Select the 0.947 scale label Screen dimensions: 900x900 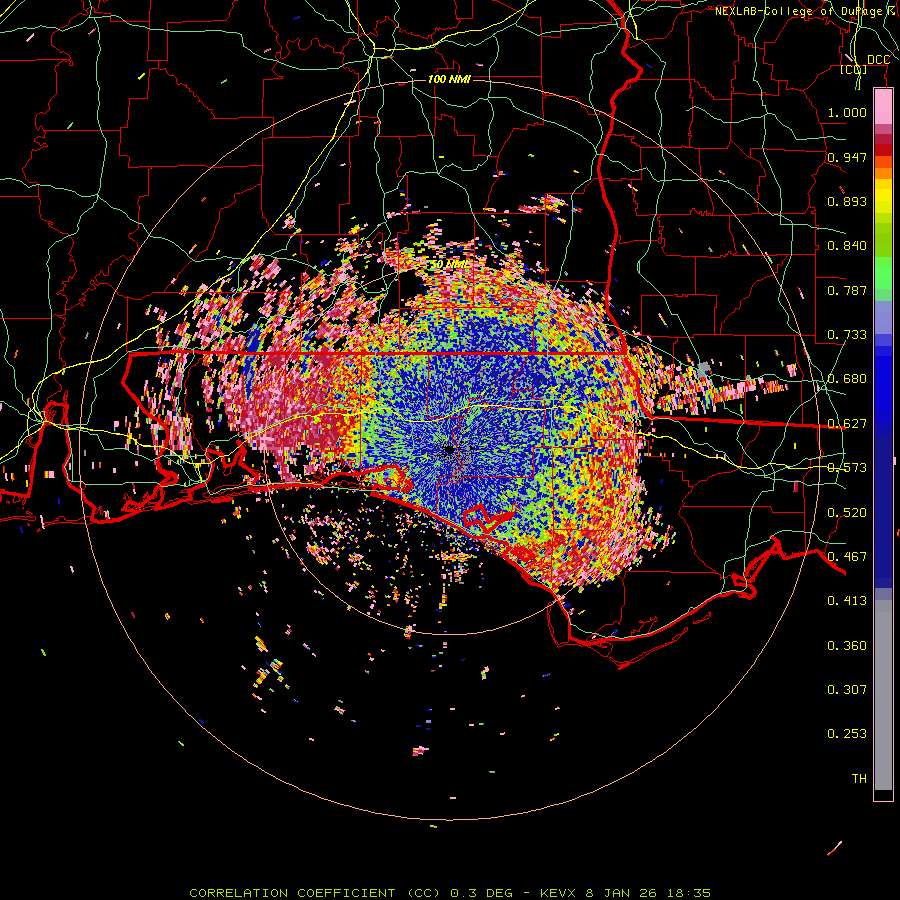(847, 157)
